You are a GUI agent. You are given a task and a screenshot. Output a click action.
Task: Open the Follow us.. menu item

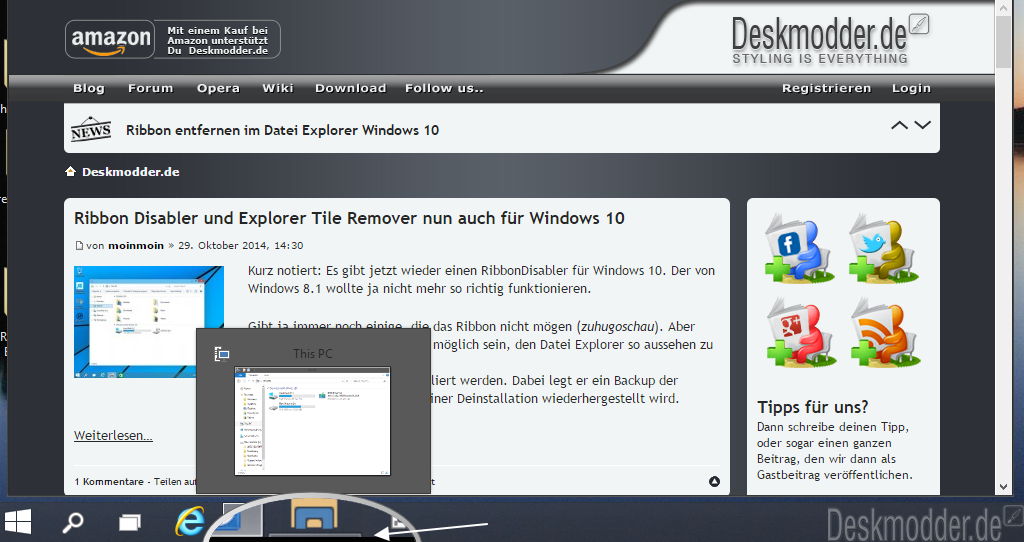(x=444, y=88)
